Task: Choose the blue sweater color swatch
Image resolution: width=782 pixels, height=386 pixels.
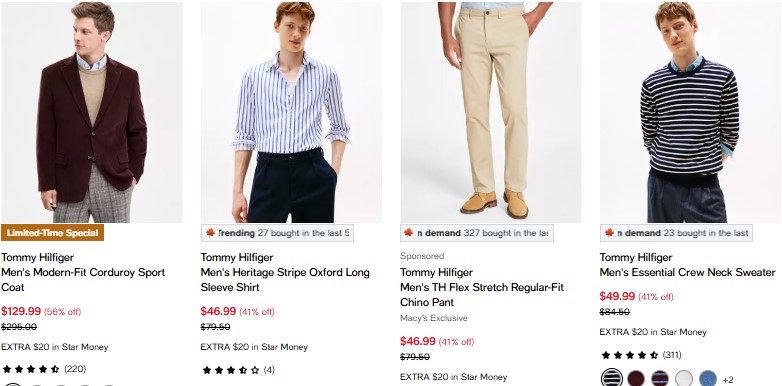Action: pos(708,378)
